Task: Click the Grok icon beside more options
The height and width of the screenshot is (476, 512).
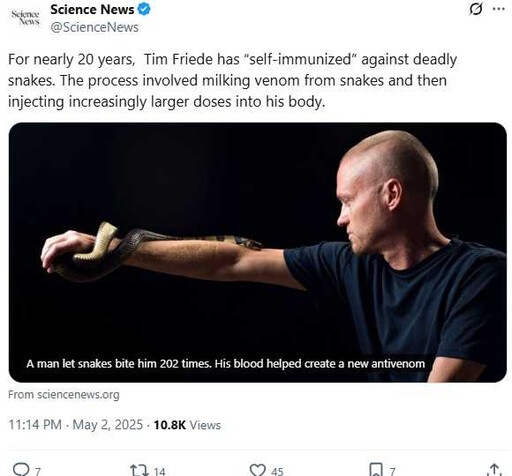Action: tap(475, 9)
